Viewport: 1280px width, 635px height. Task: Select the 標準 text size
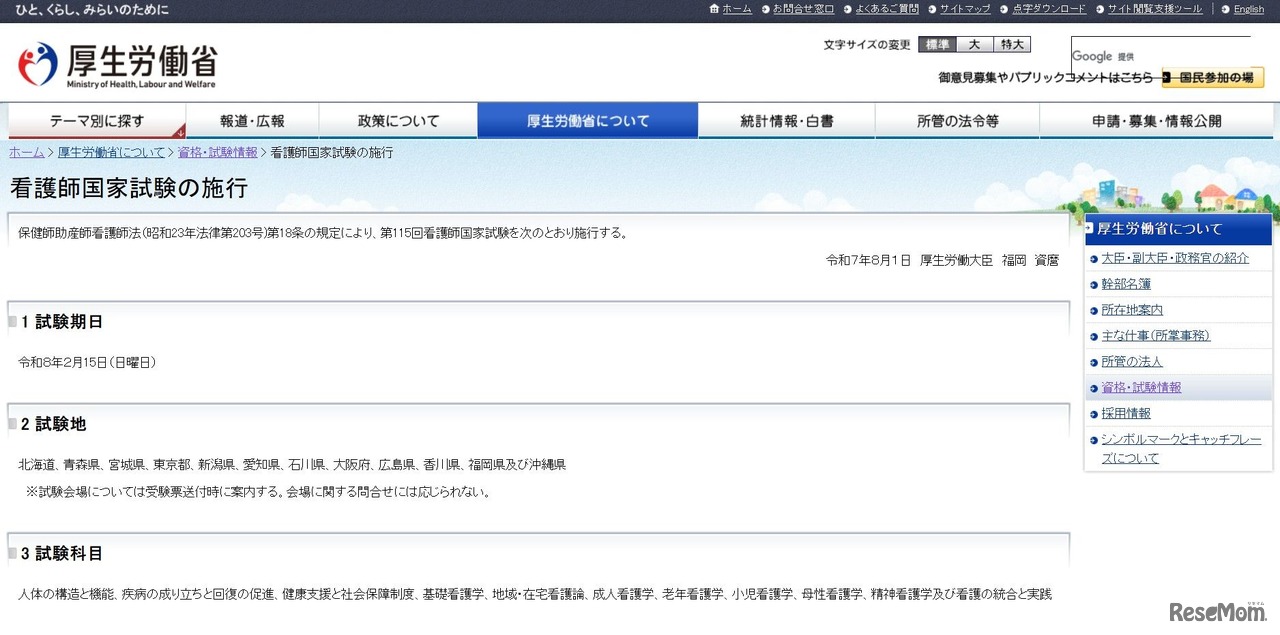(937, 44)
